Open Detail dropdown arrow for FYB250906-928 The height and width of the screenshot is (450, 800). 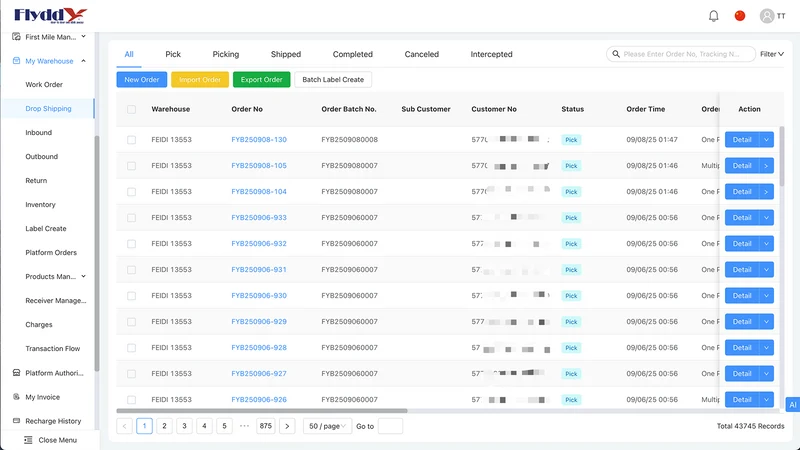pos(766,348)
